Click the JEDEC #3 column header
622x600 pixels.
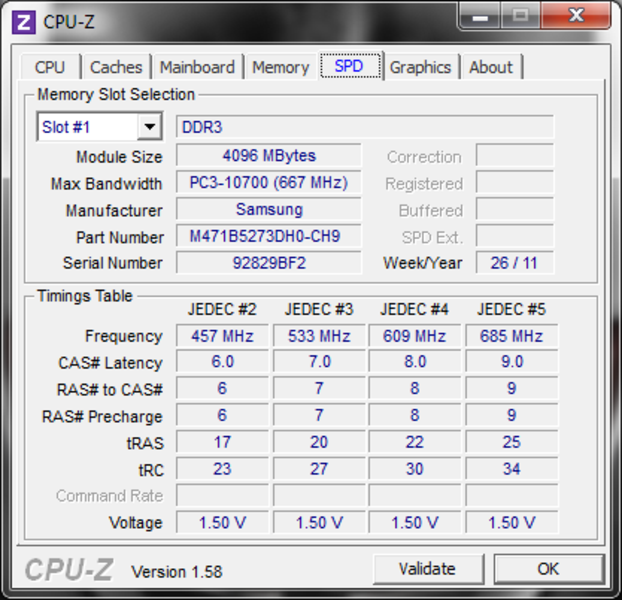pyautogui.click(x=319, y=309)
